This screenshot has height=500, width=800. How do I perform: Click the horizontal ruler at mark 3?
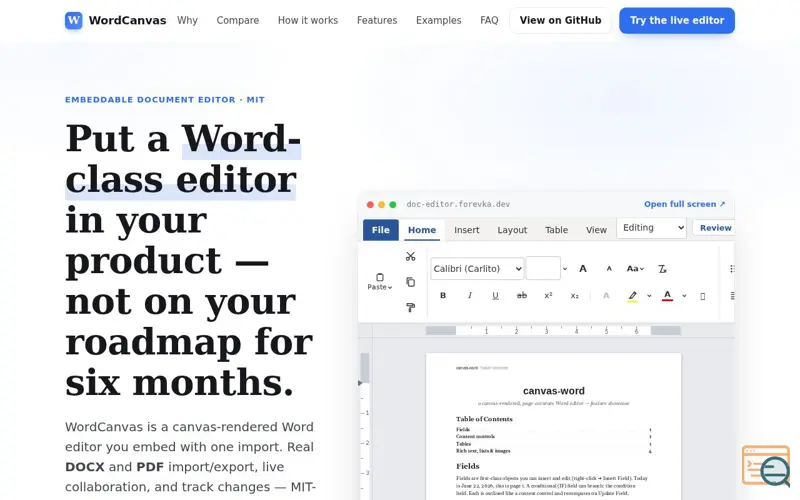546,331
